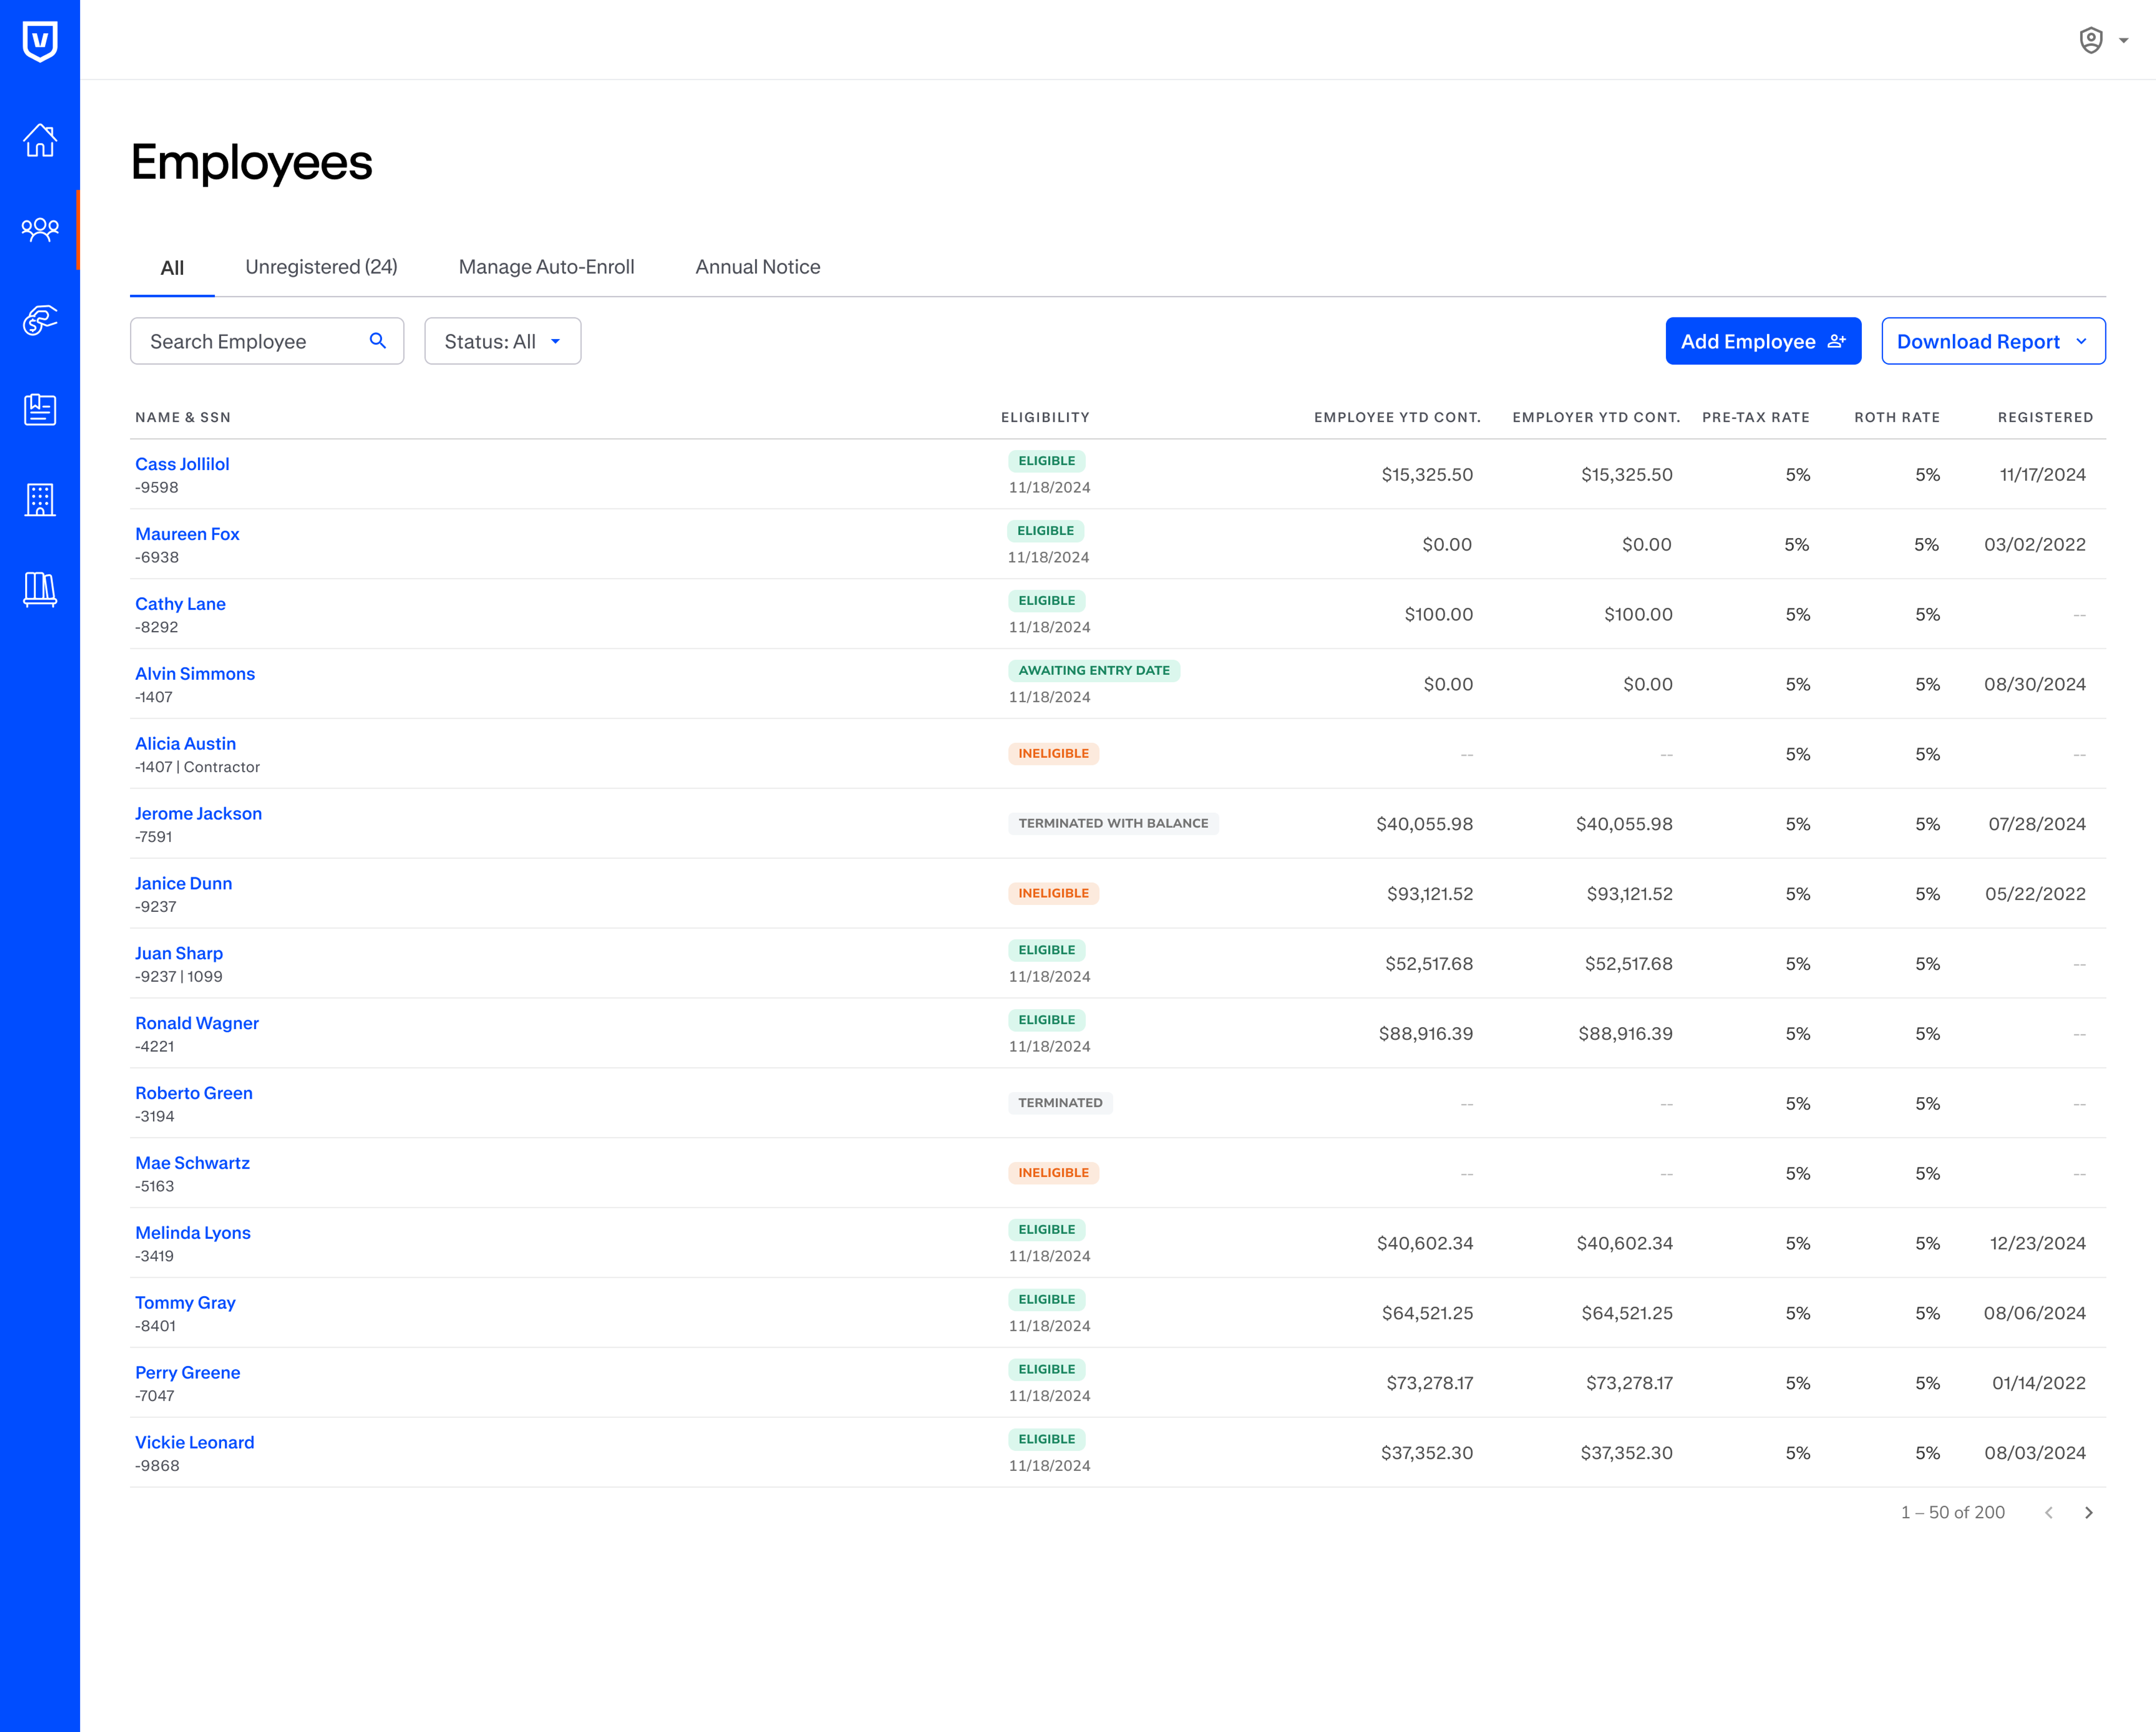Open Vickie Leonard's employee link

[194, 1442]
